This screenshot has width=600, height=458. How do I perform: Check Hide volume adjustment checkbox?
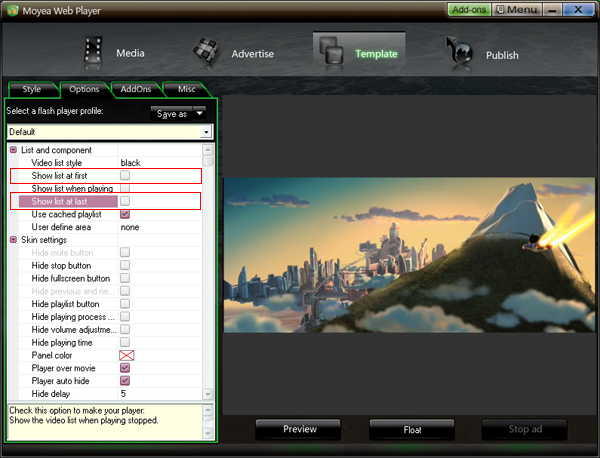(125, 329)
